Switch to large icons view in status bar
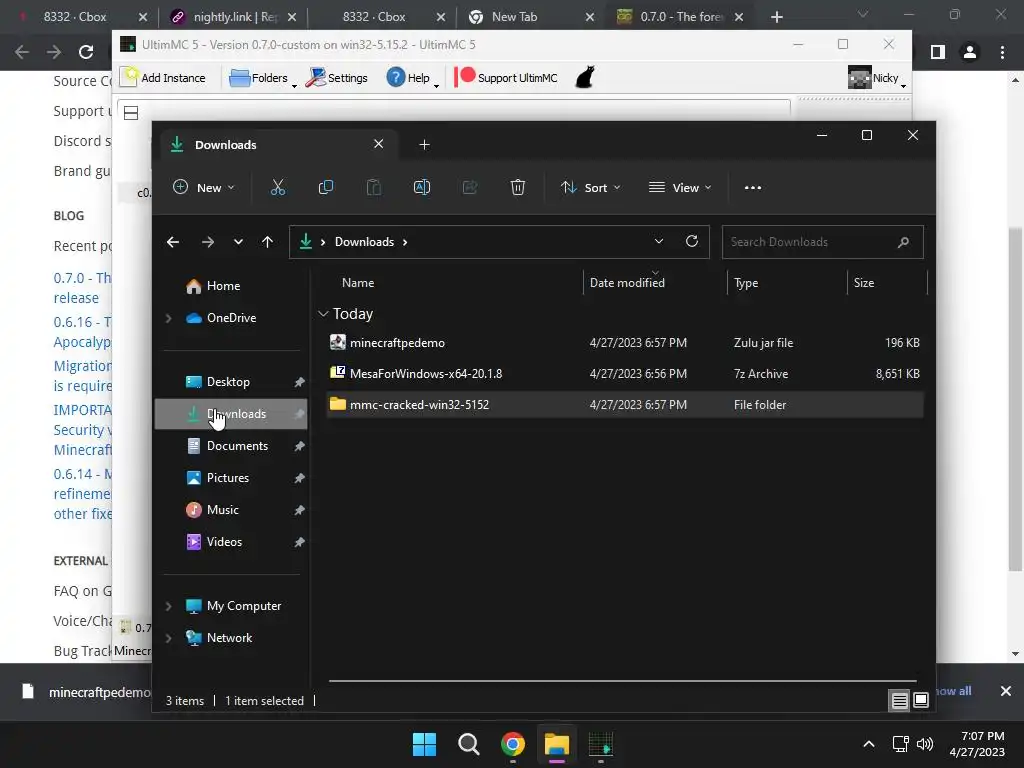The height and width of the screenshot is (768, 1024). (x=921, y=701)
